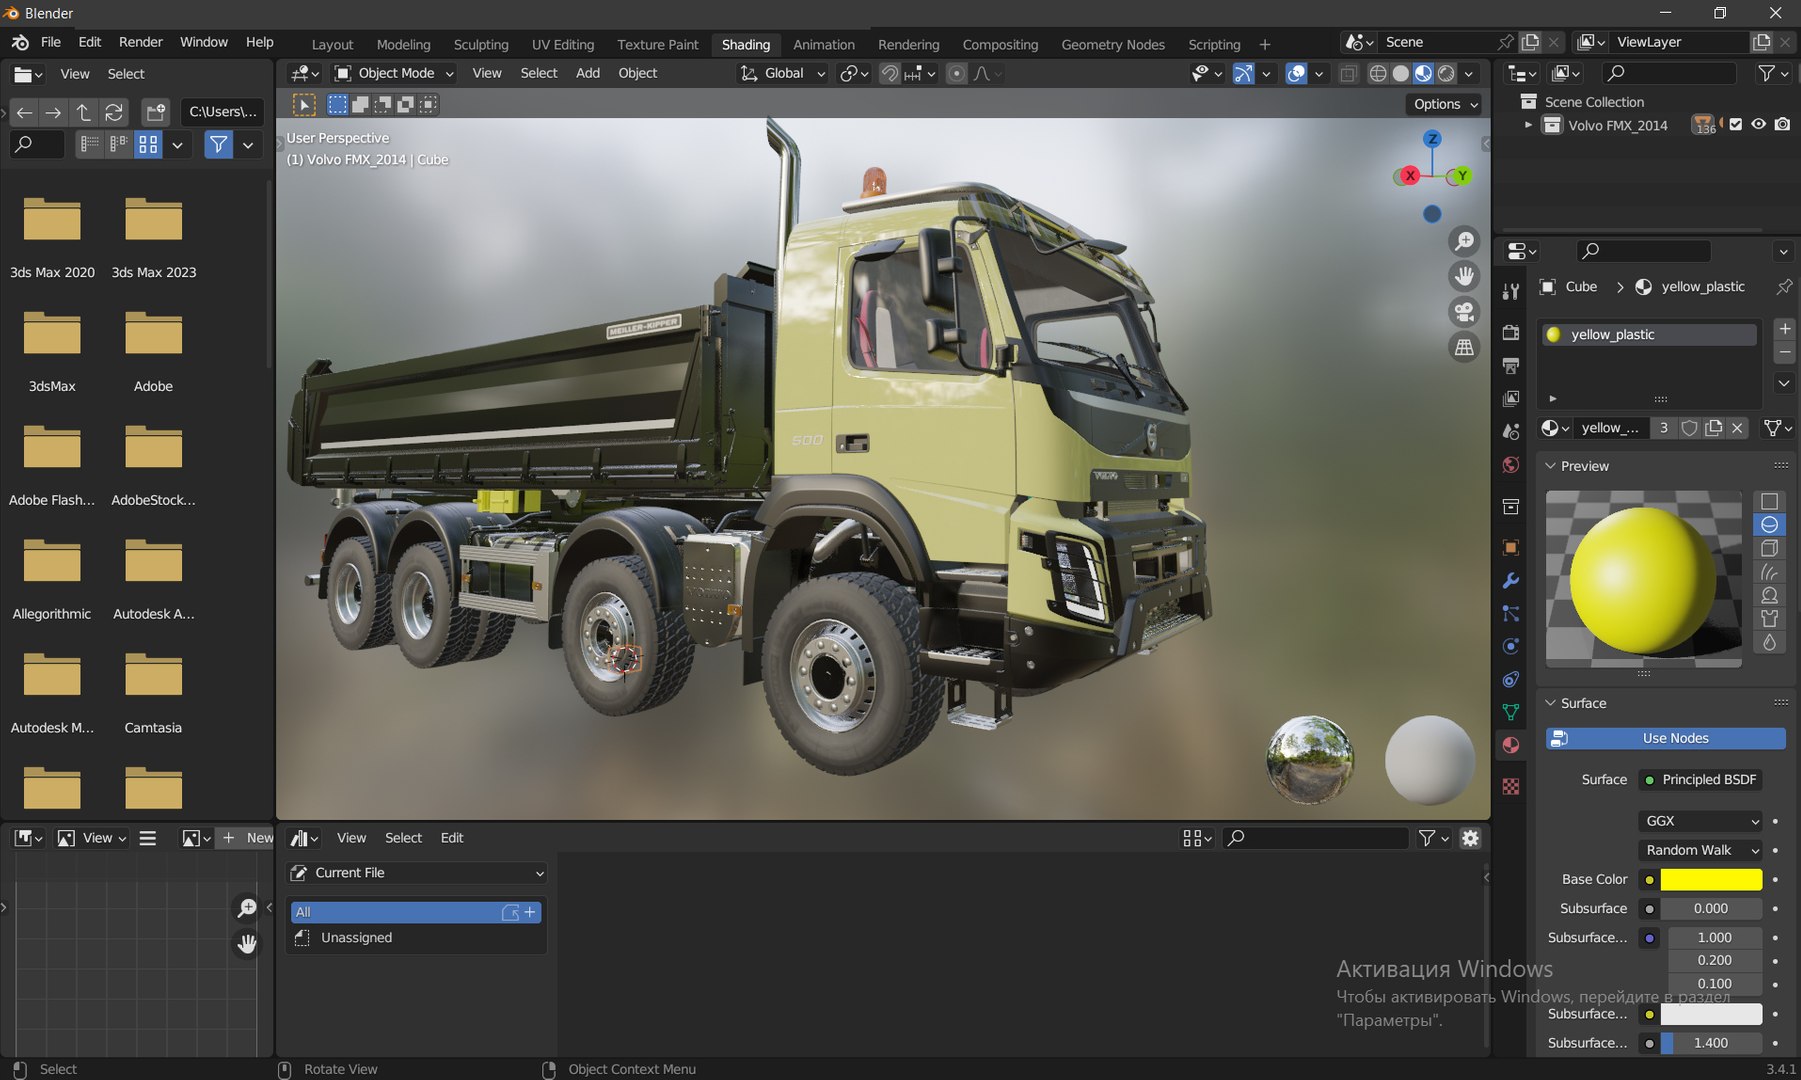Toggle X-Ray in the viewport header

1348,73
